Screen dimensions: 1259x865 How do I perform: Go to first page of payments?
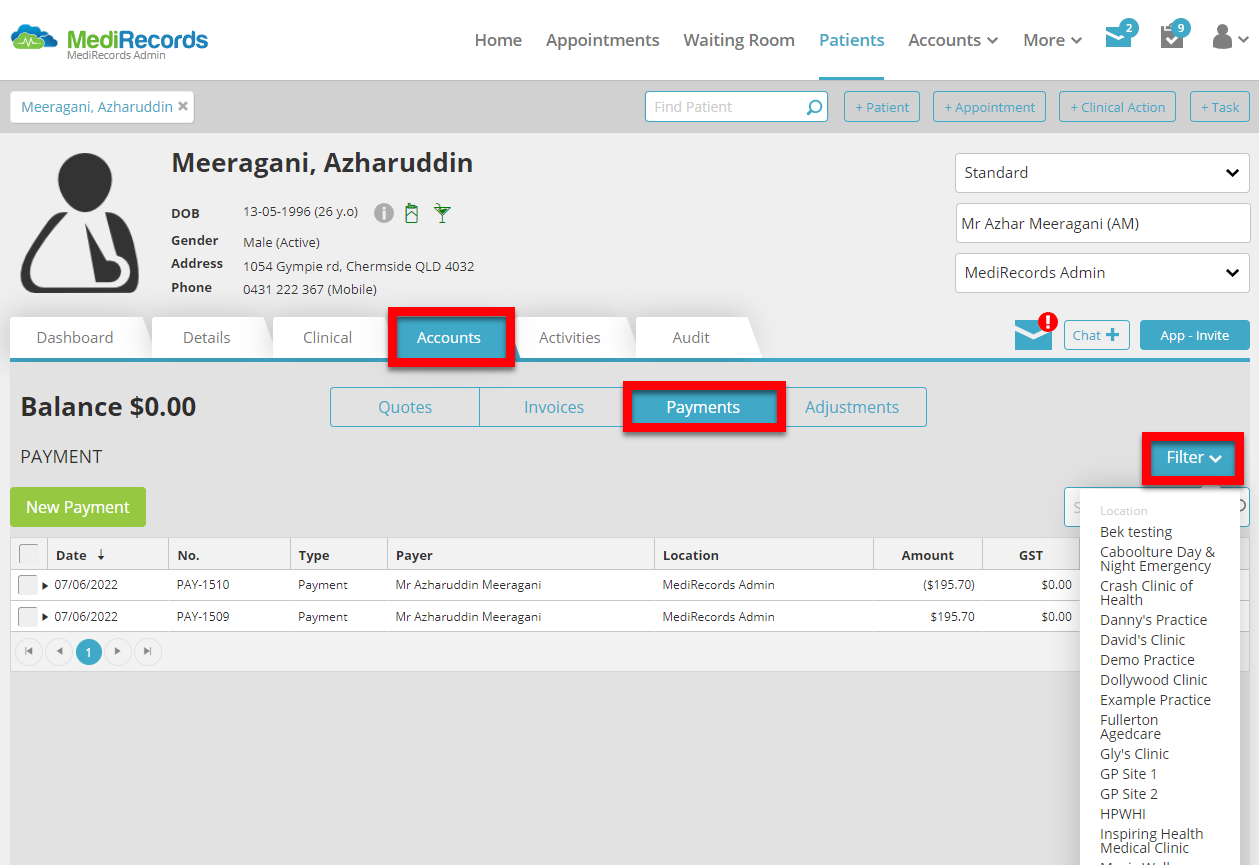[29, 652]
